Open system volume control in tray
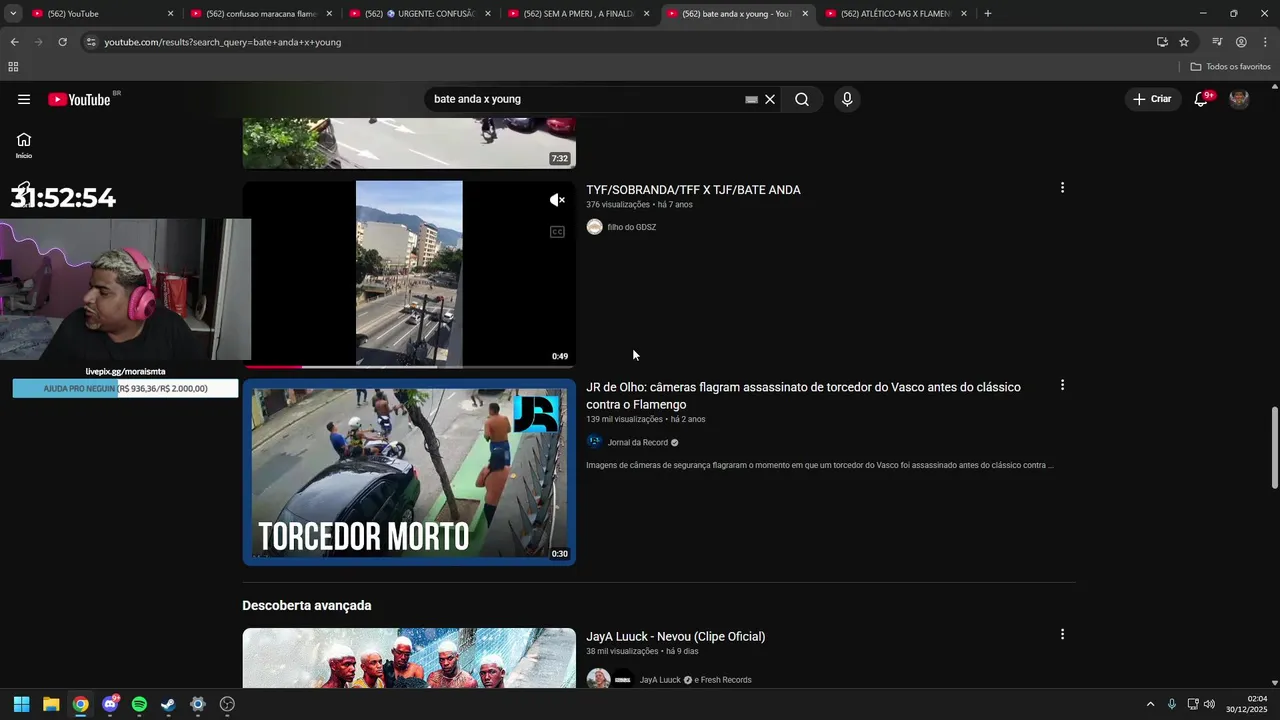1280x720 pixels. (1209, 704)
